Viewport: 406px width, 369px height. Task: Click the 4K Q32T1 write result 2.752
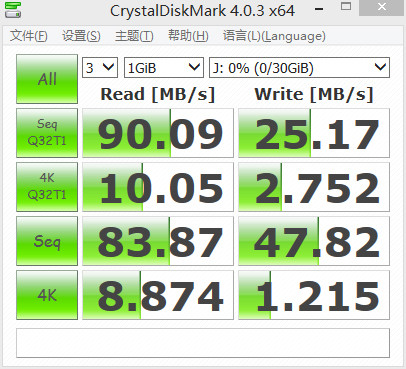point(314,187)
